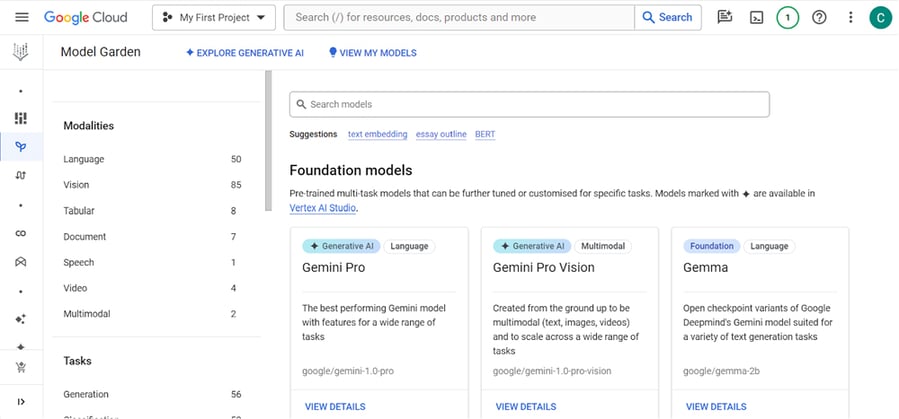
Task: Filter models by Vision modality
Action: [x=77, y=185]
